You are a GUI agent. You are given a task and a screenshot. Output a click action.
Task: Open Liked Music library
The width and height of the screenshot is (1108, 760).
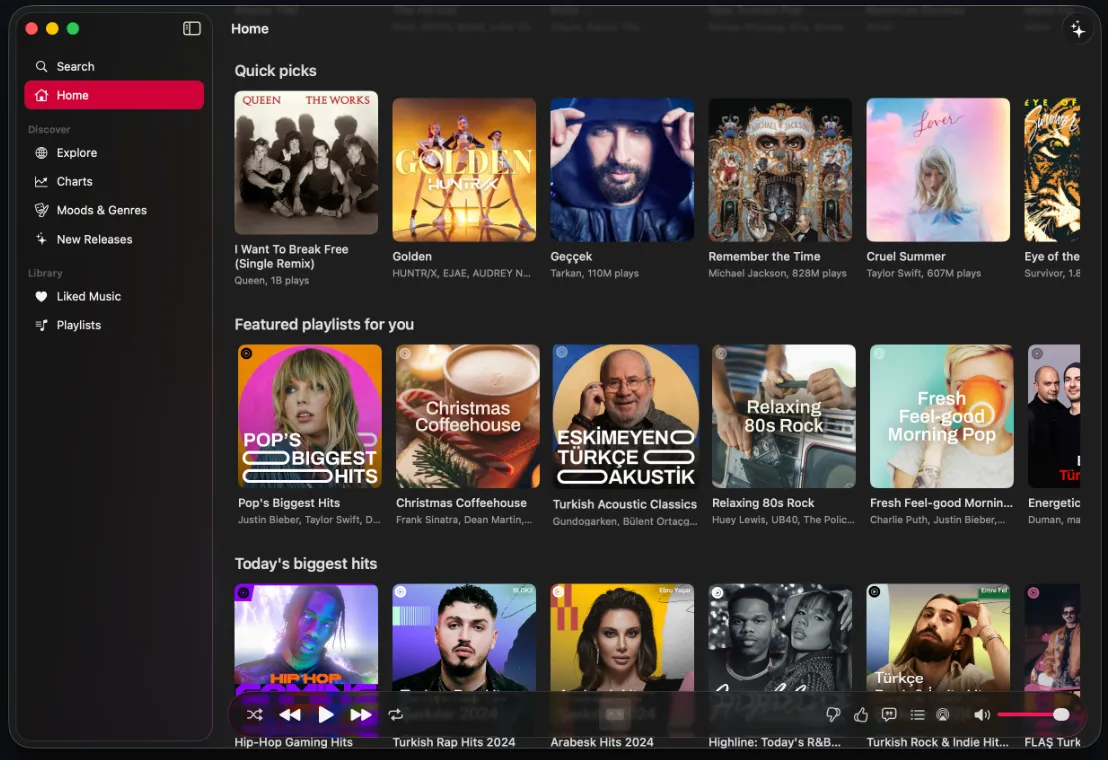pyautogui.click(x=114, y=297)
